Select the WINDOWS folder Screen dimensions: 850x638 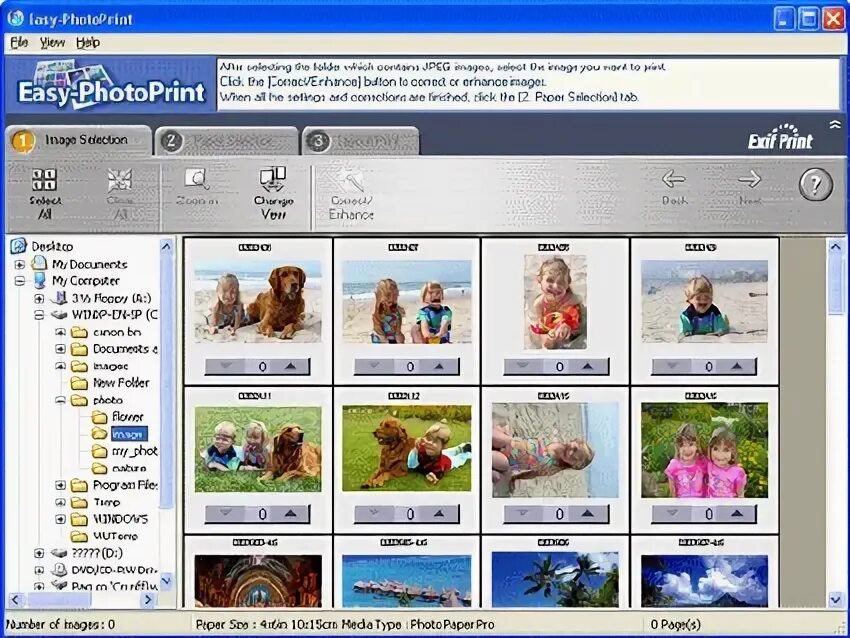(120, 519)
